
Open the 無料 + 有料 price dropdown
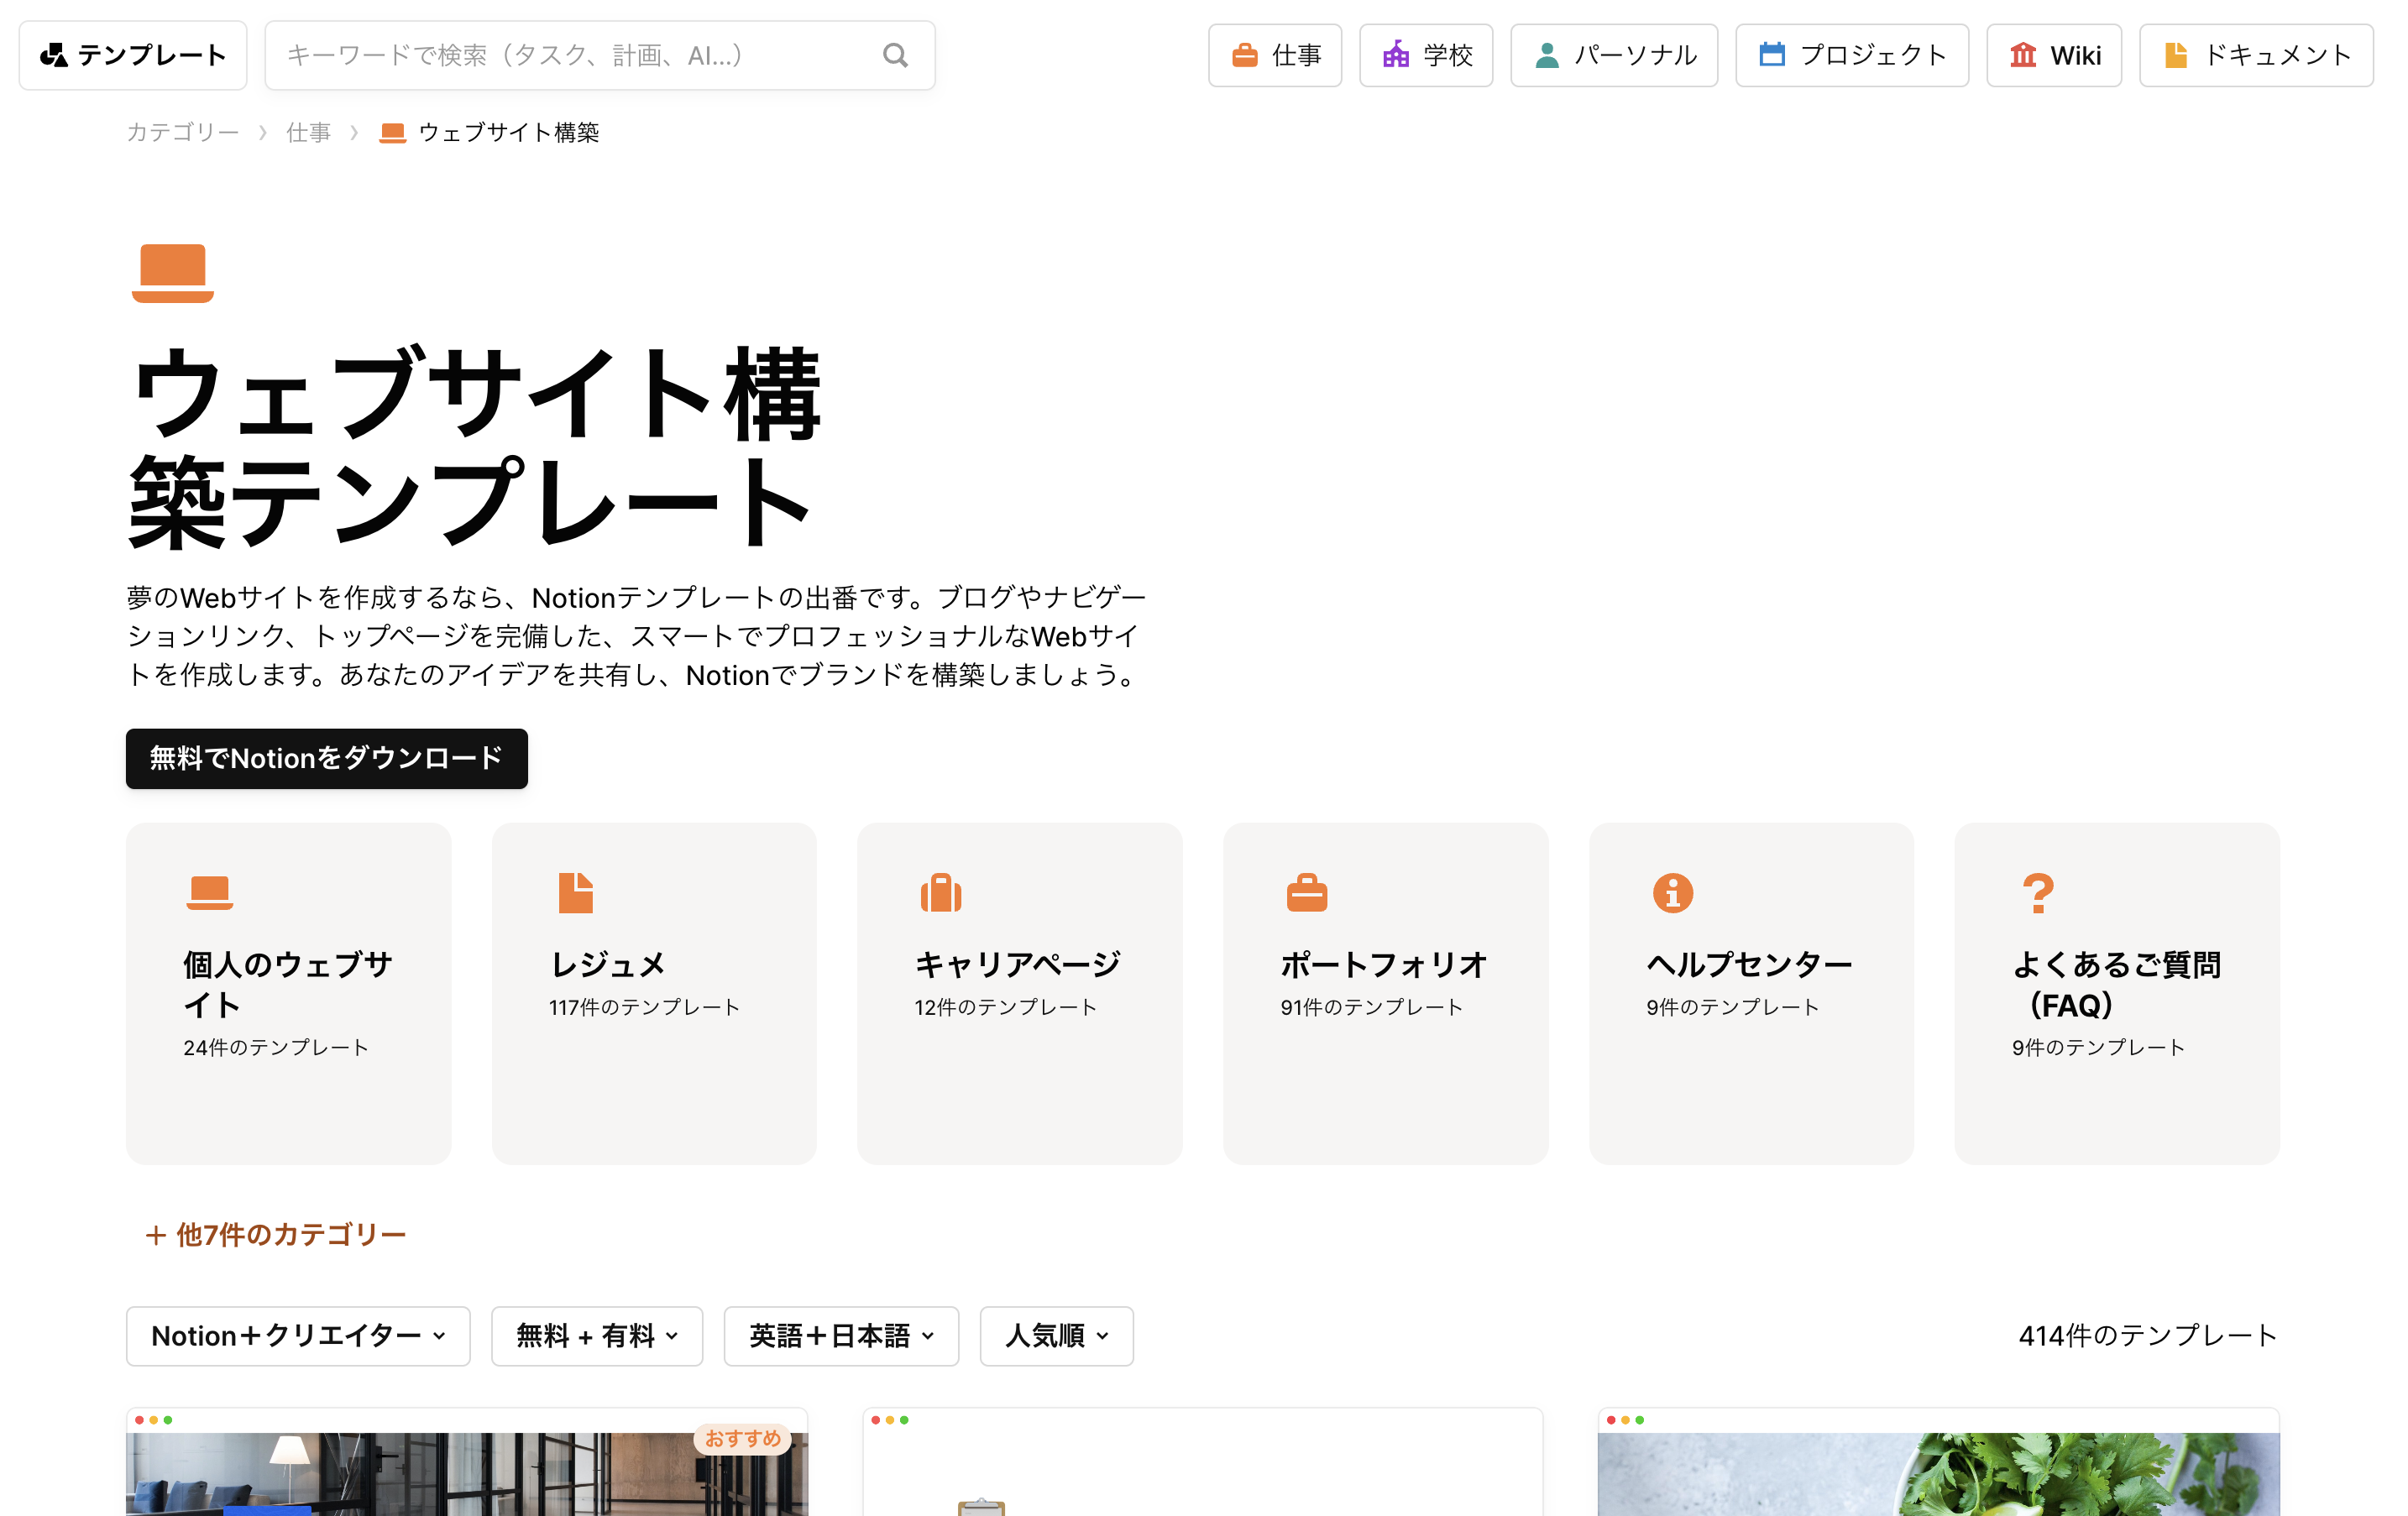(x=597, y=1336)
